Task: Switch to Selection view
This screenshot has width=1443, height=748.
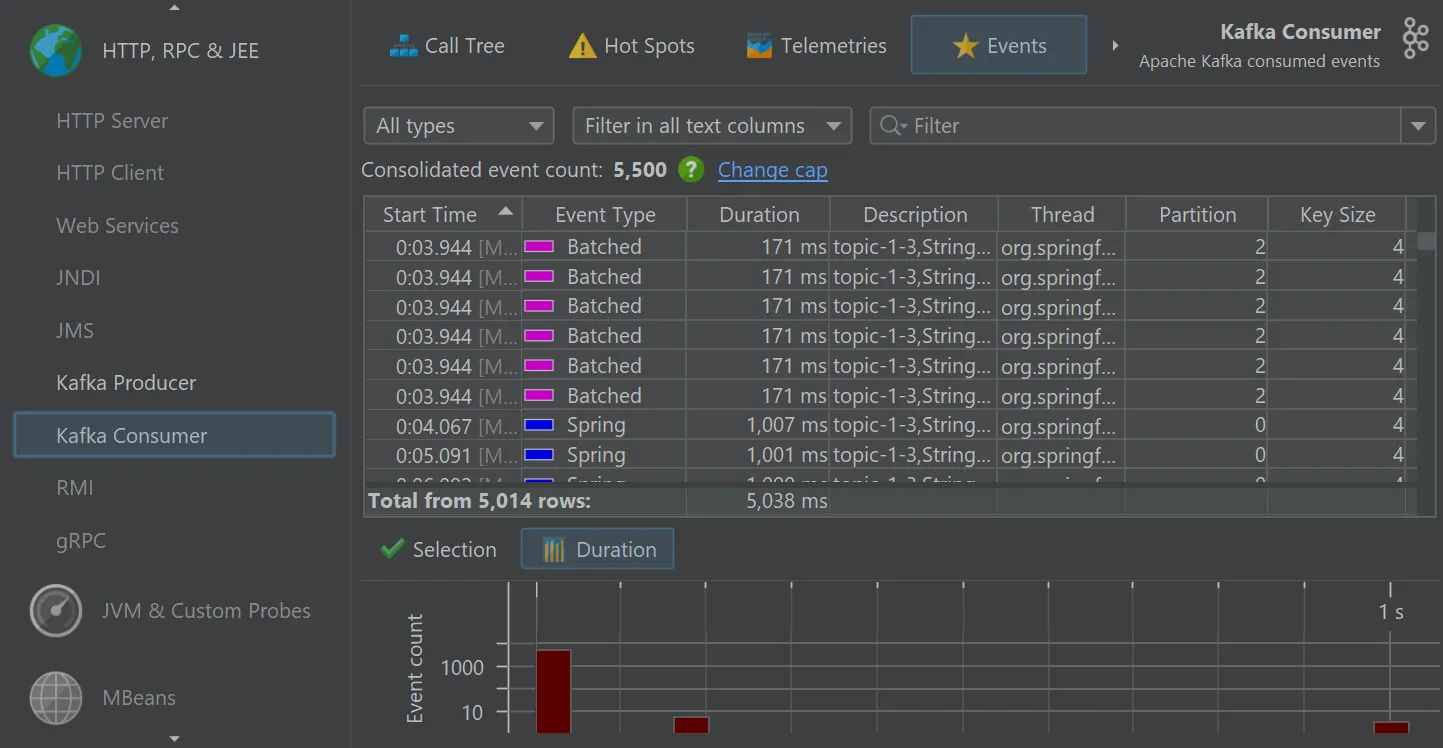Action: 438,549
